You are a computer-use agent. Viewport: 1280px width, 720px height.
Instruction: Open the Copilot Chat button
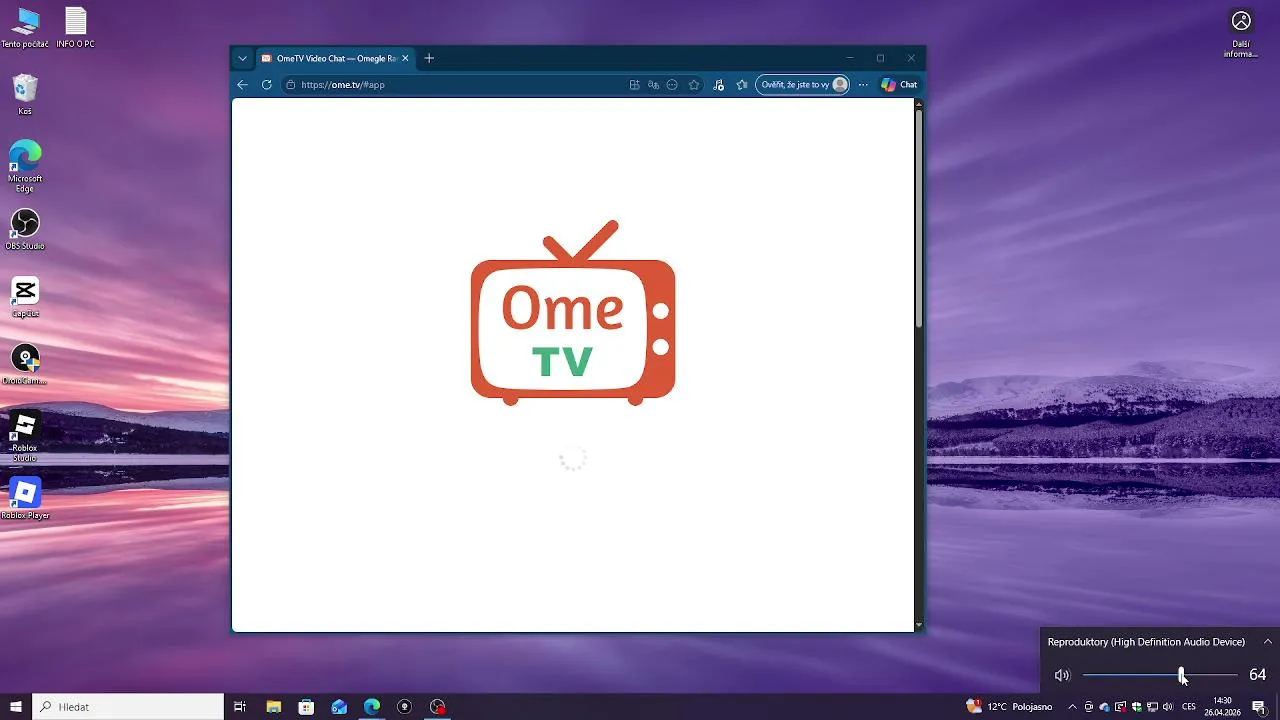899,85
